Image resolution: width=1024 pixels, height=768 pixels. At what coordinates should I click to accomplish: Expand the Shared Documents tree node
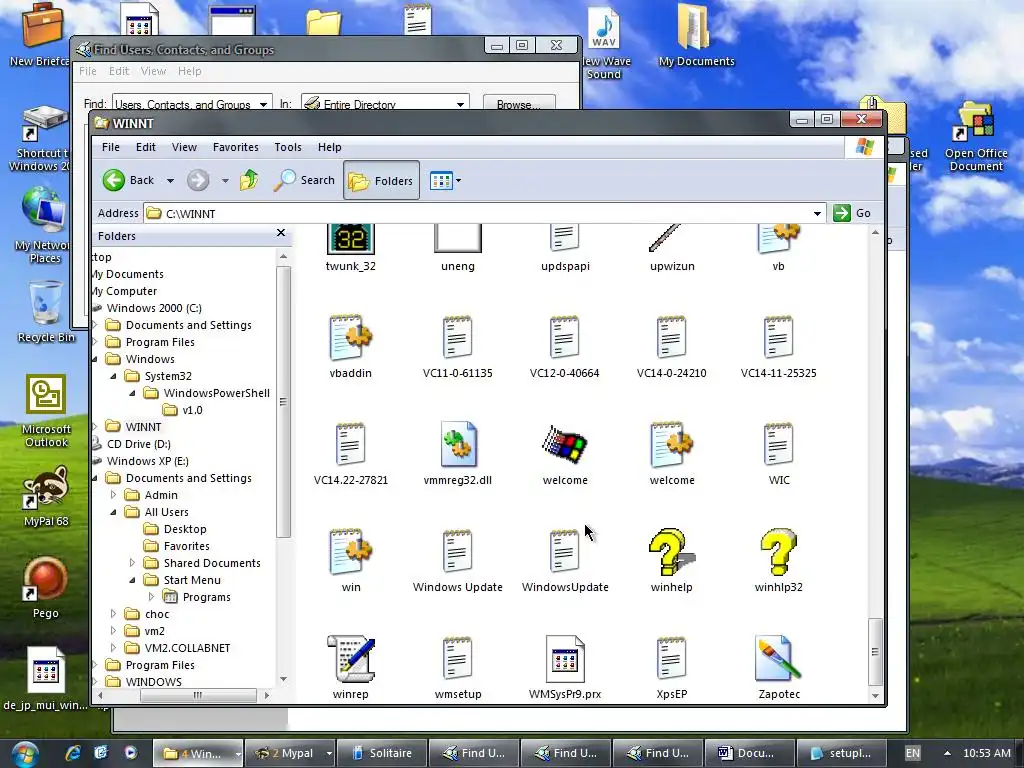[x=132, y=563]
